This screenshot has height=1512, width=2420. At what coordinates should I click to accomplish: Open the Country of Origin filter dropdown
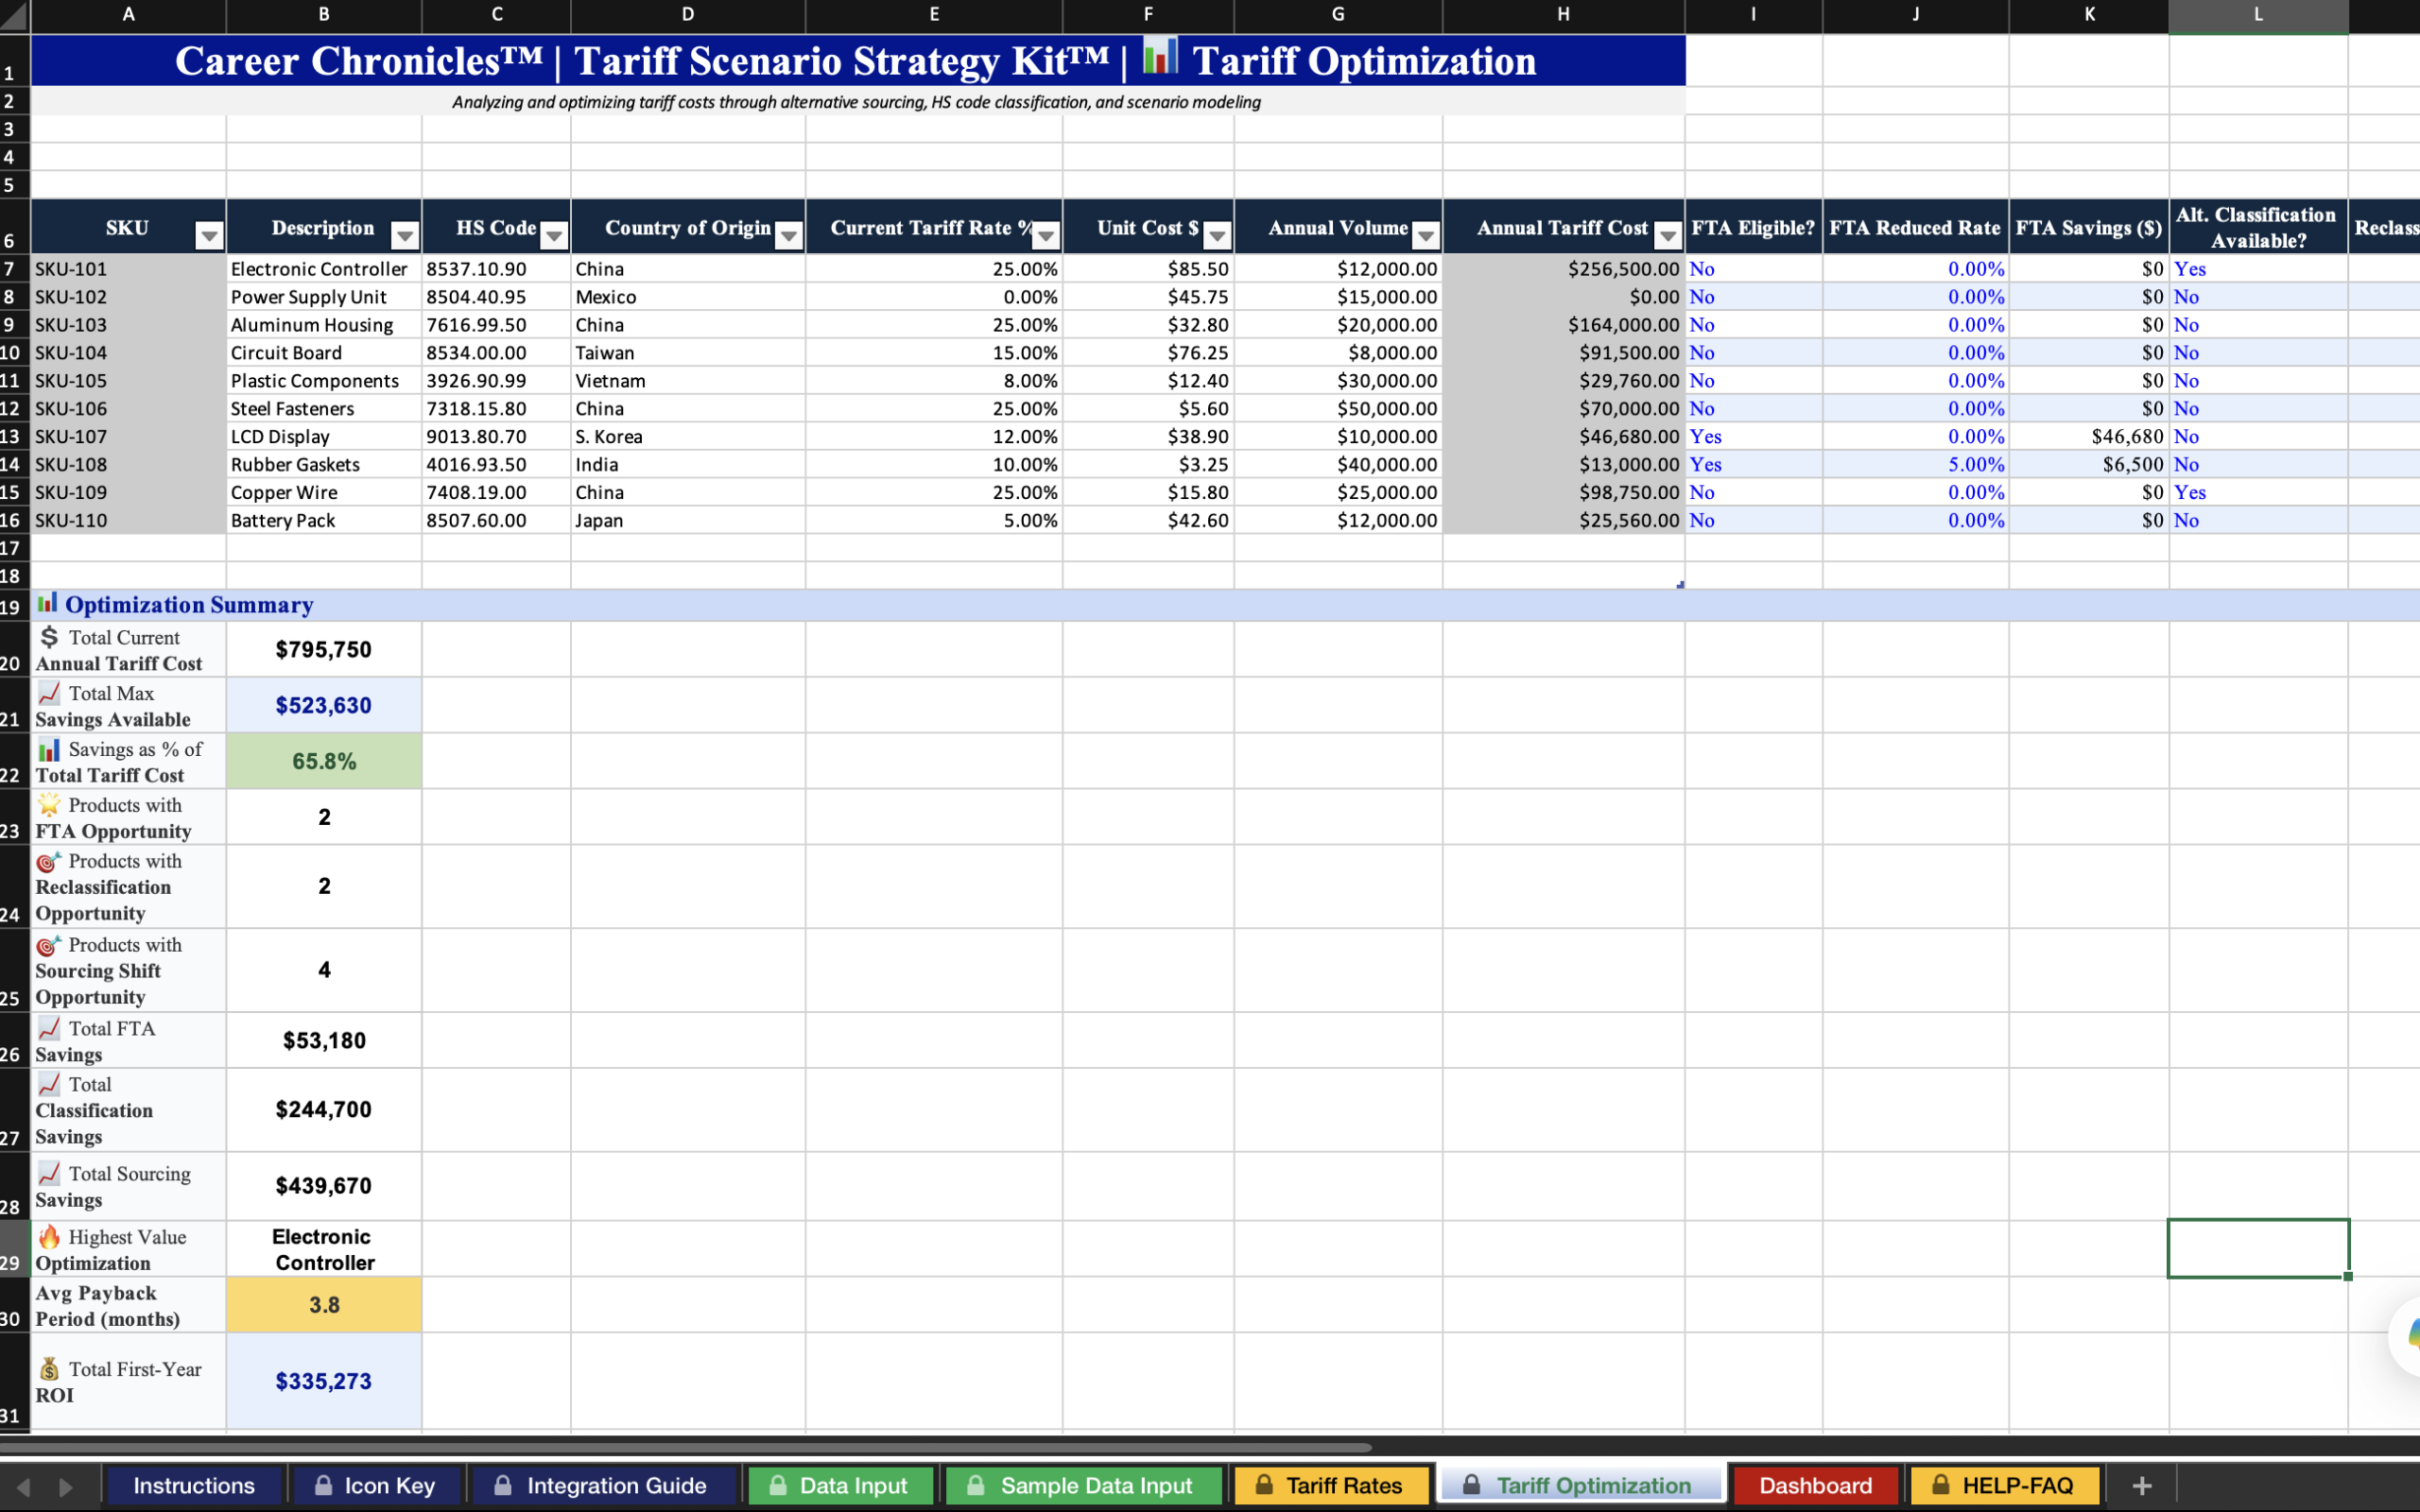(x=788, y=236)
